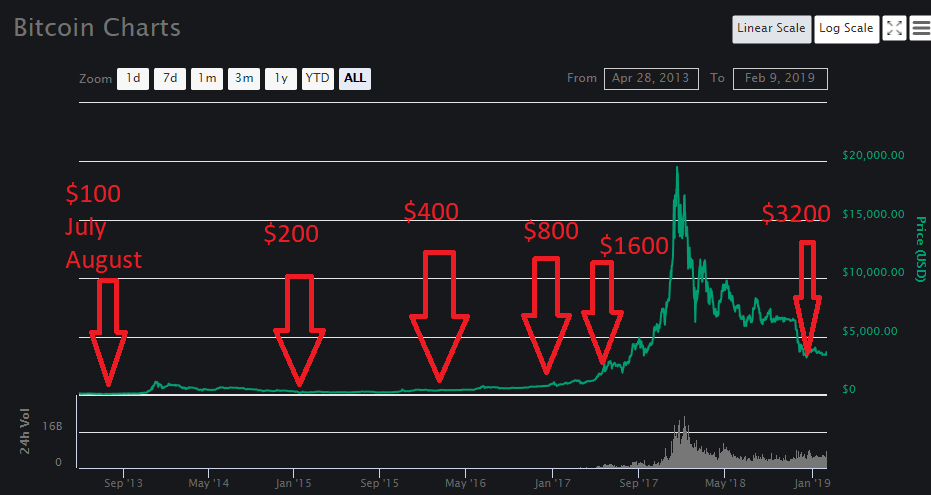Open chart in fullscreen mode

click(894, 28)
